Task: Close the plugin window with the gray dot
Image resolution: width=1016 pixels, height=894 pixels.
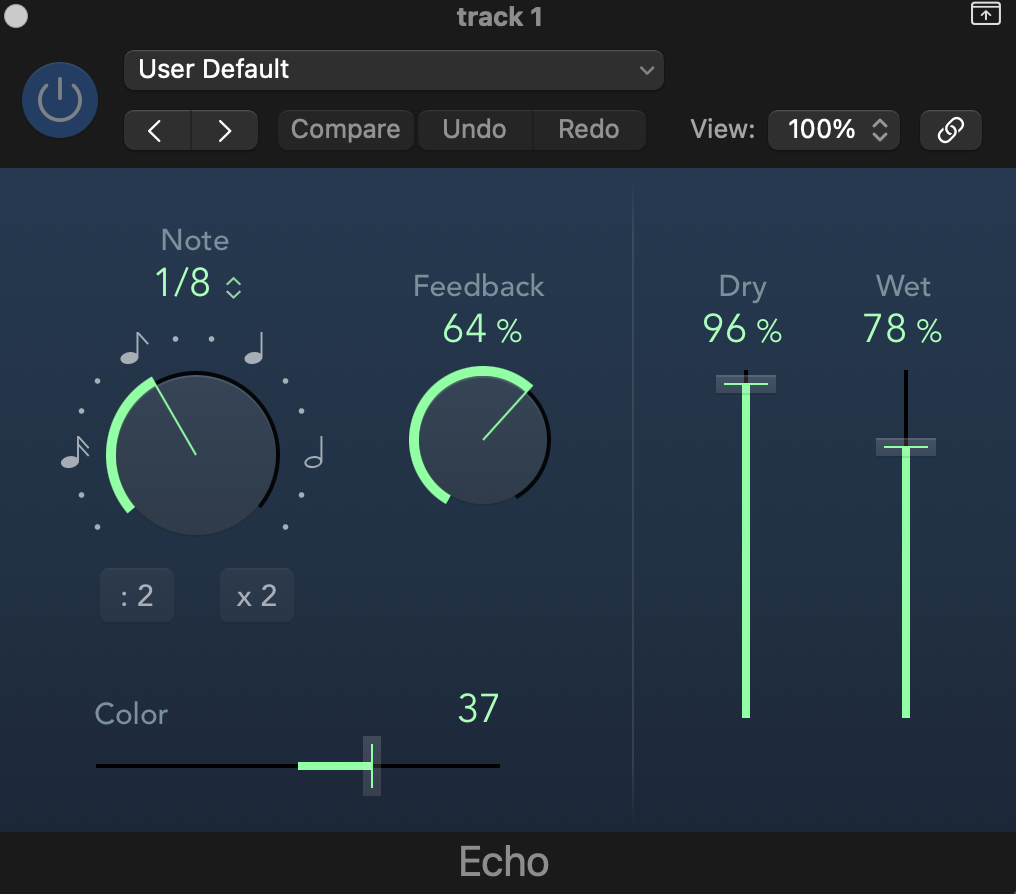Action: pyautogui.click(x=16, y=16)
